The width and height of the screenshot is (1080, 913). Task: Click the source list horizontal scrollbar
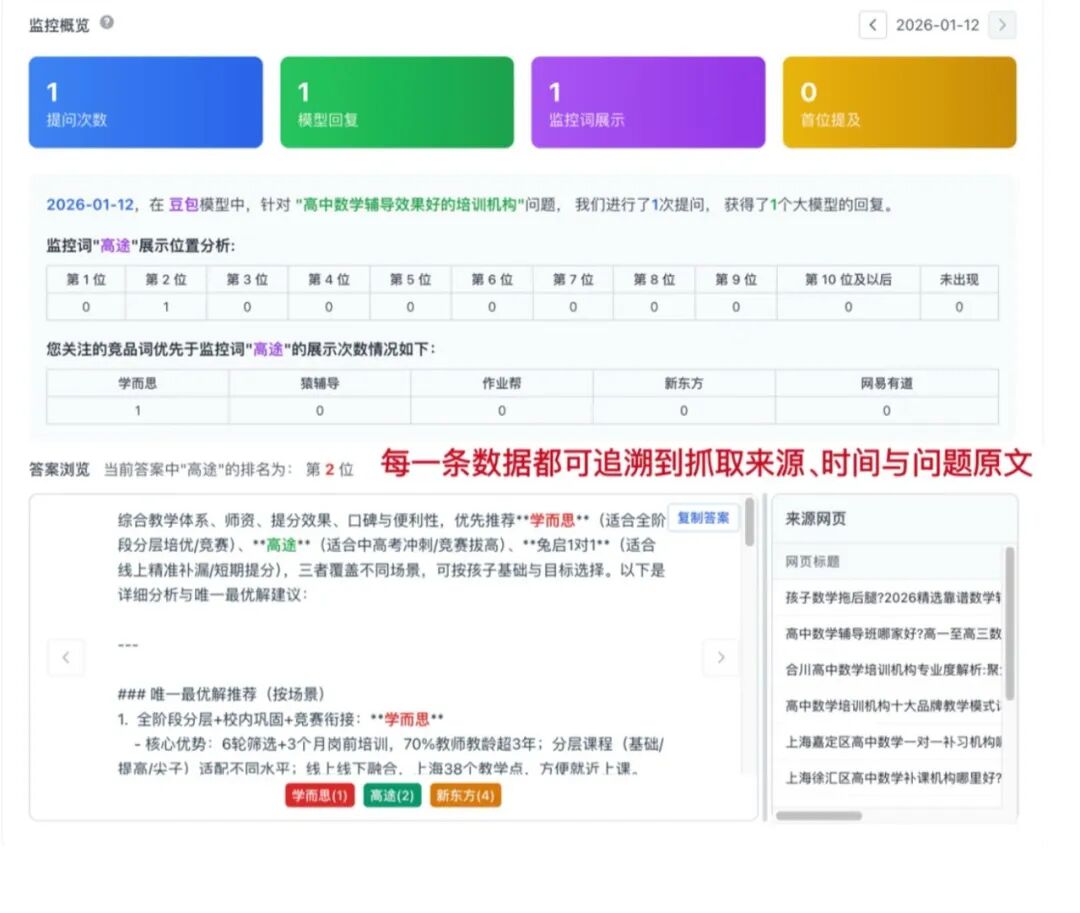click(x=819, y=816)
